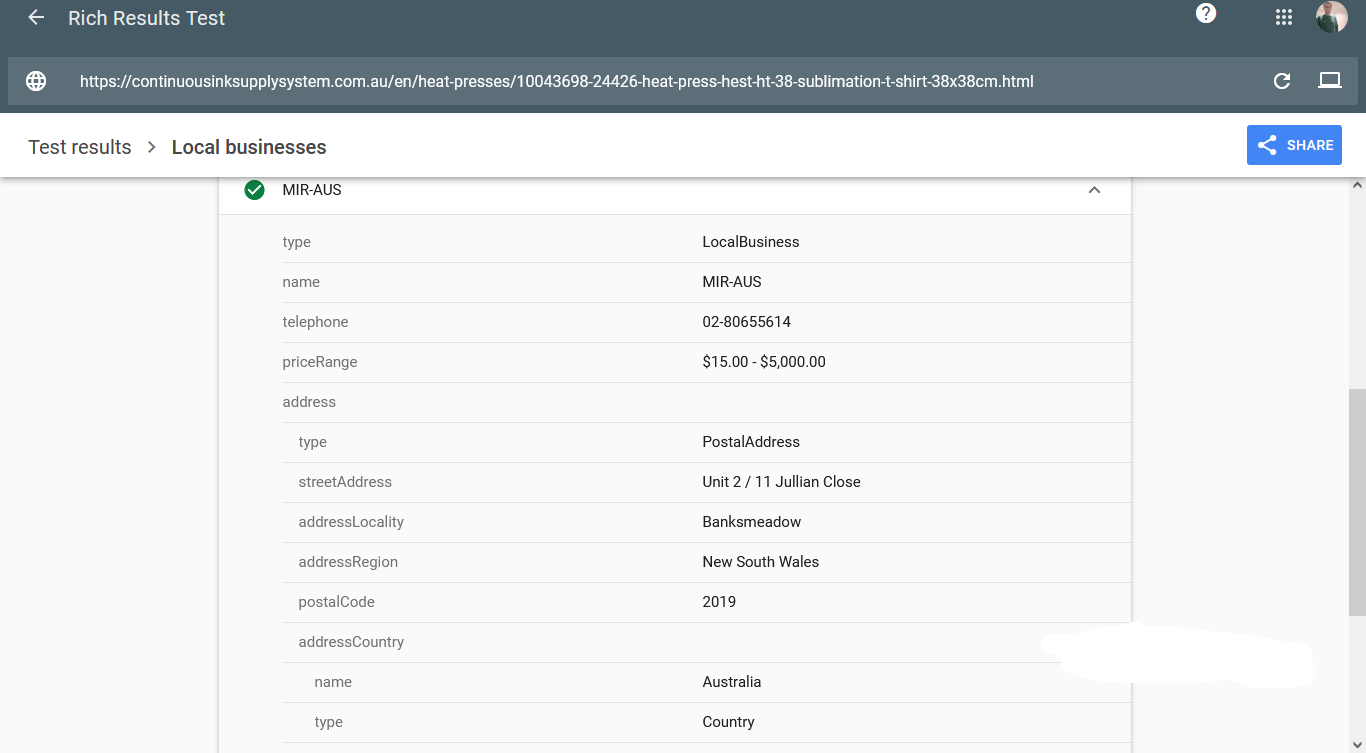Select the Banksmeadow locality value
1366x753 pixels.
click(x=752, y=522)
